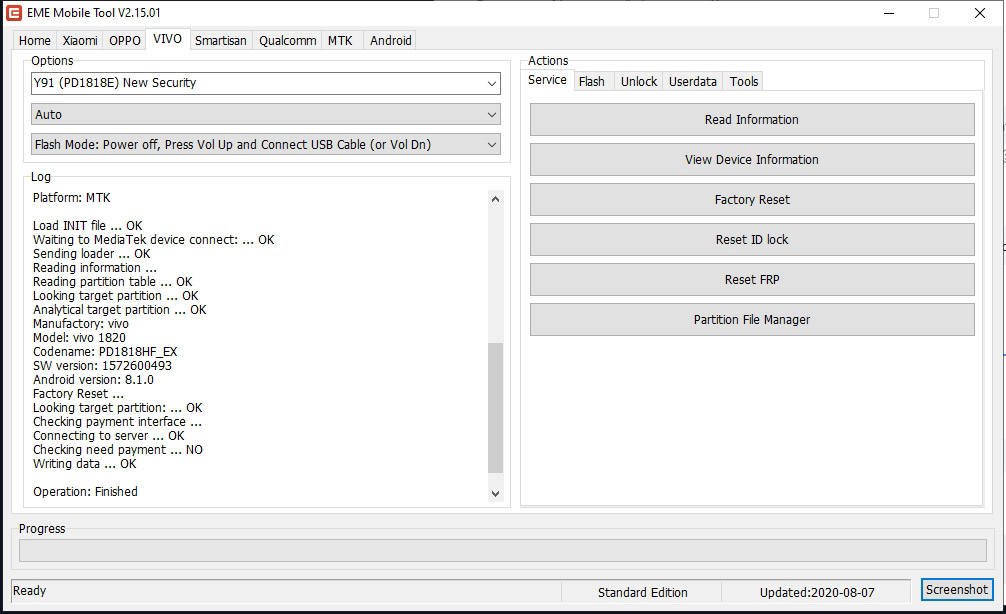Click the Read Information button

coord(752,120)
